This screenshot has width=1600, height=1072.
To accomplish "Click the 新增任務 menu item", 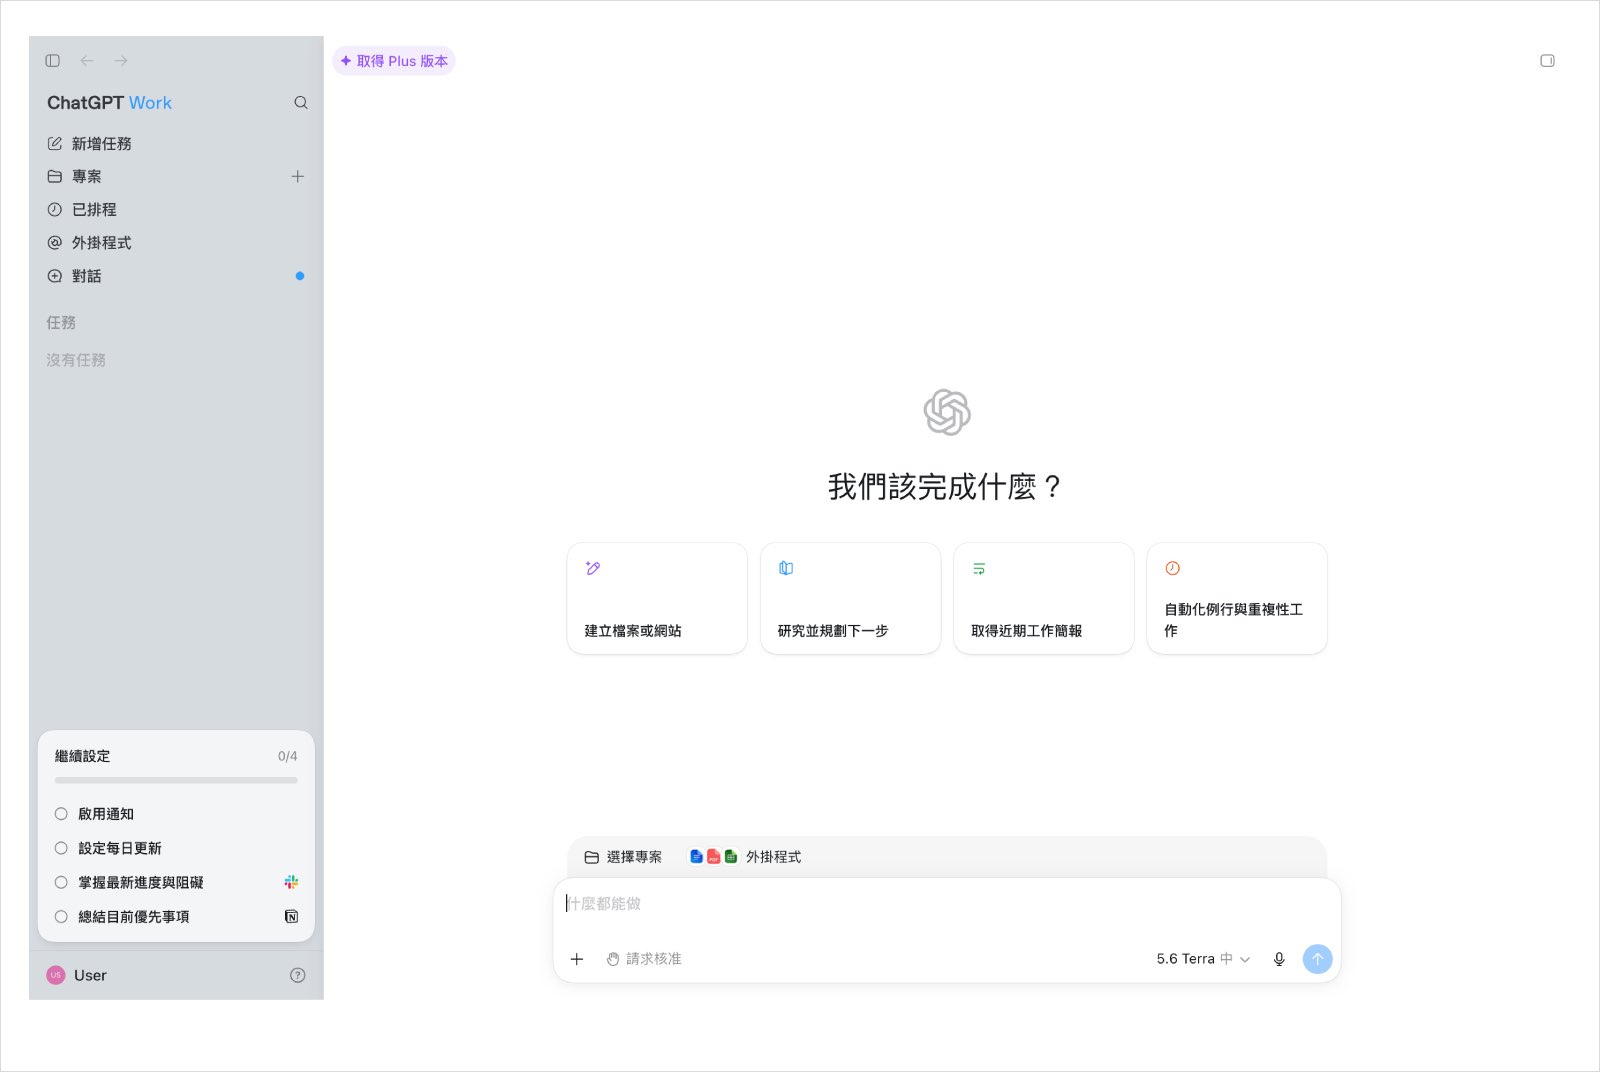I will point(176,144).
